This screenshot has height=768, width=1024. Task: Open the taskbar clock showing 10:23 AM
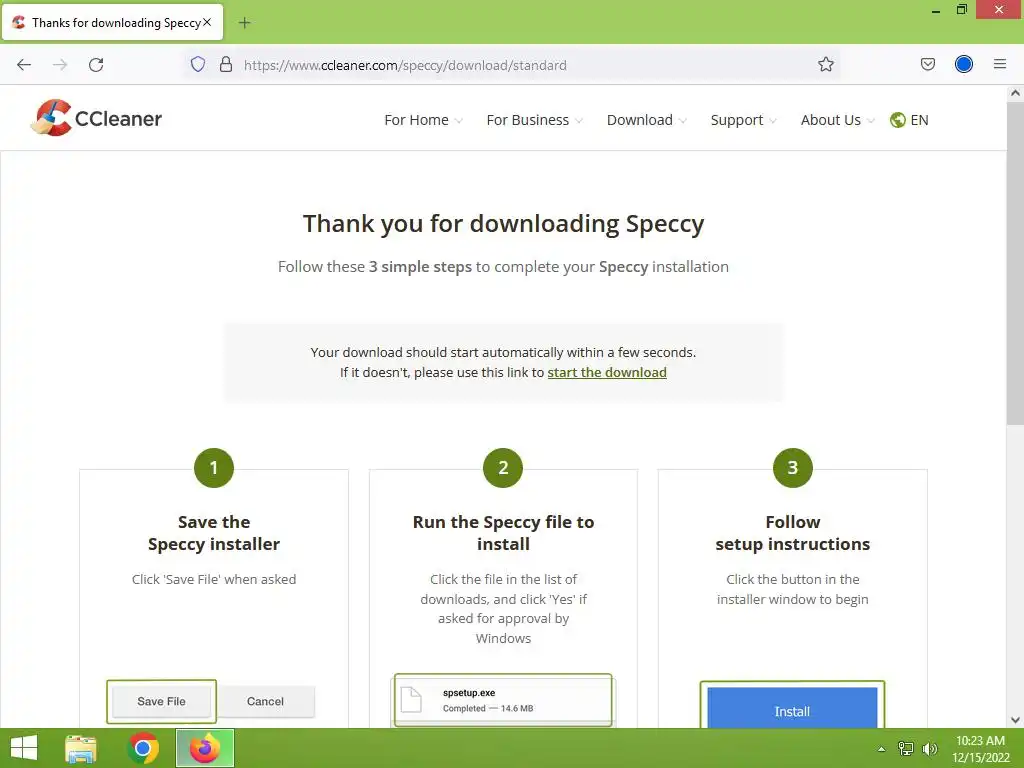(980, 749)
